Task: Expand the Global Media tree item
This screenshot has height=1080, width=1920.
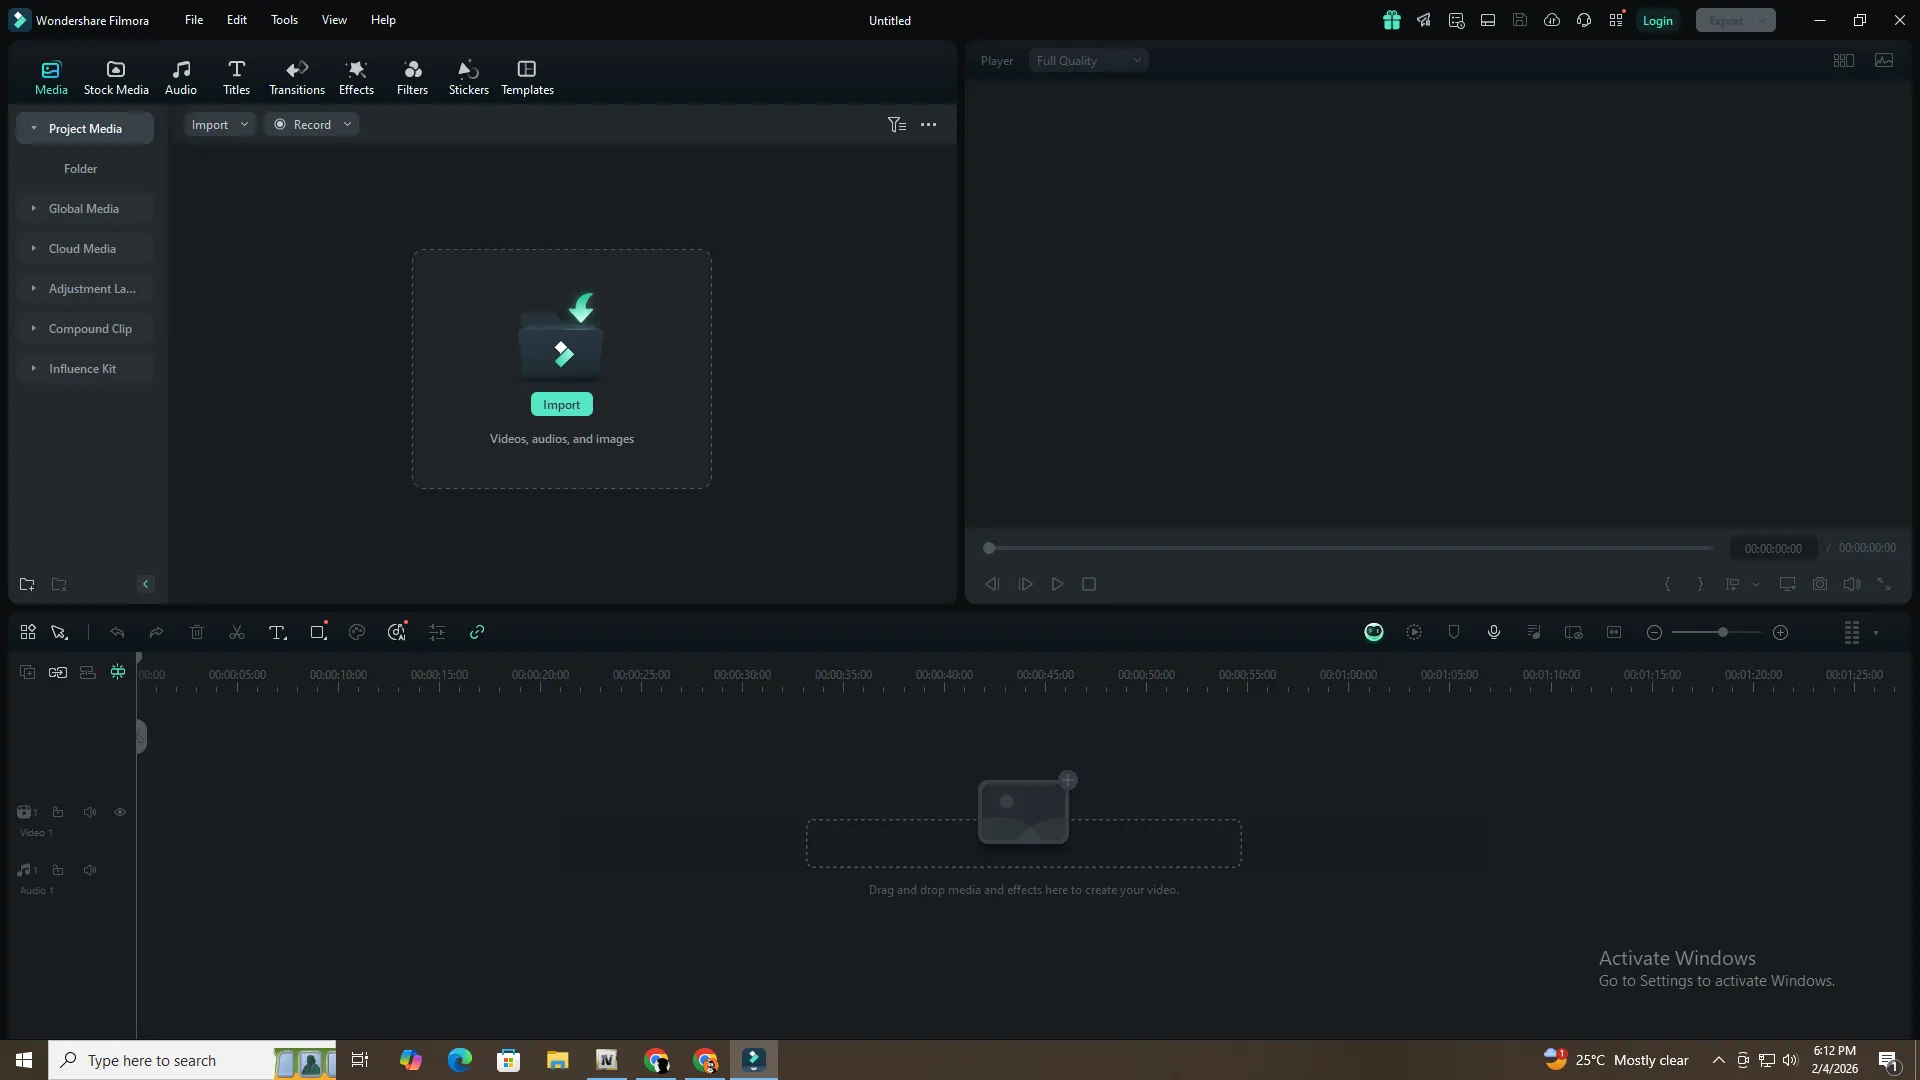Action: (34, 209)
